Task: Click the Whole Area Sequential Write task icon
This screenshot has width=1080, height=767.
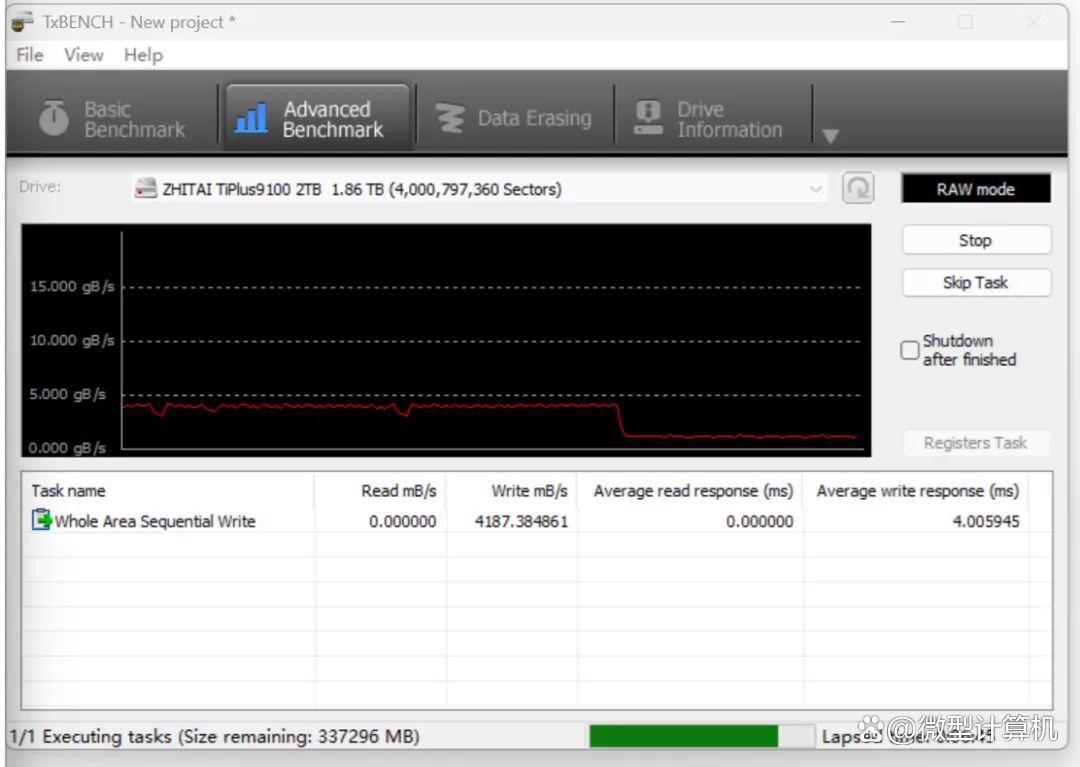Action: click(x=41, y=520)
